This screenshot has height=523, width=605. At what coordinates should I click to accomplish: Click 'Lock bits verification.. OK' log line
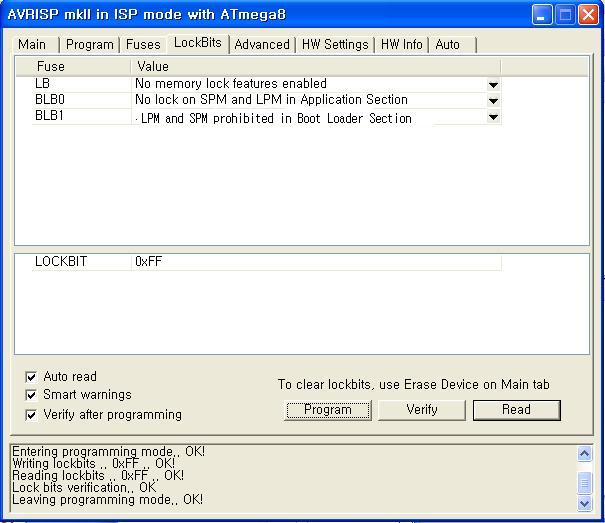point(84,487)
